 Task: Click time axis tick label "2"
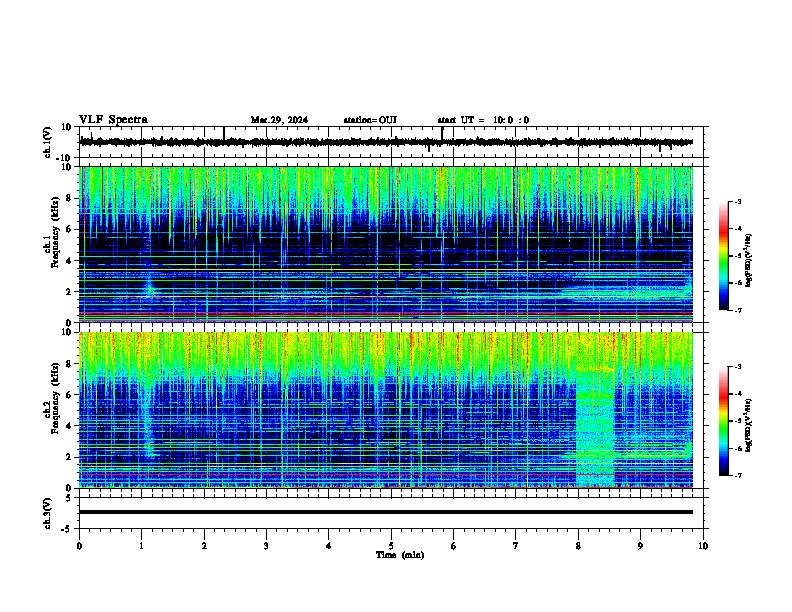coord(204,546)
